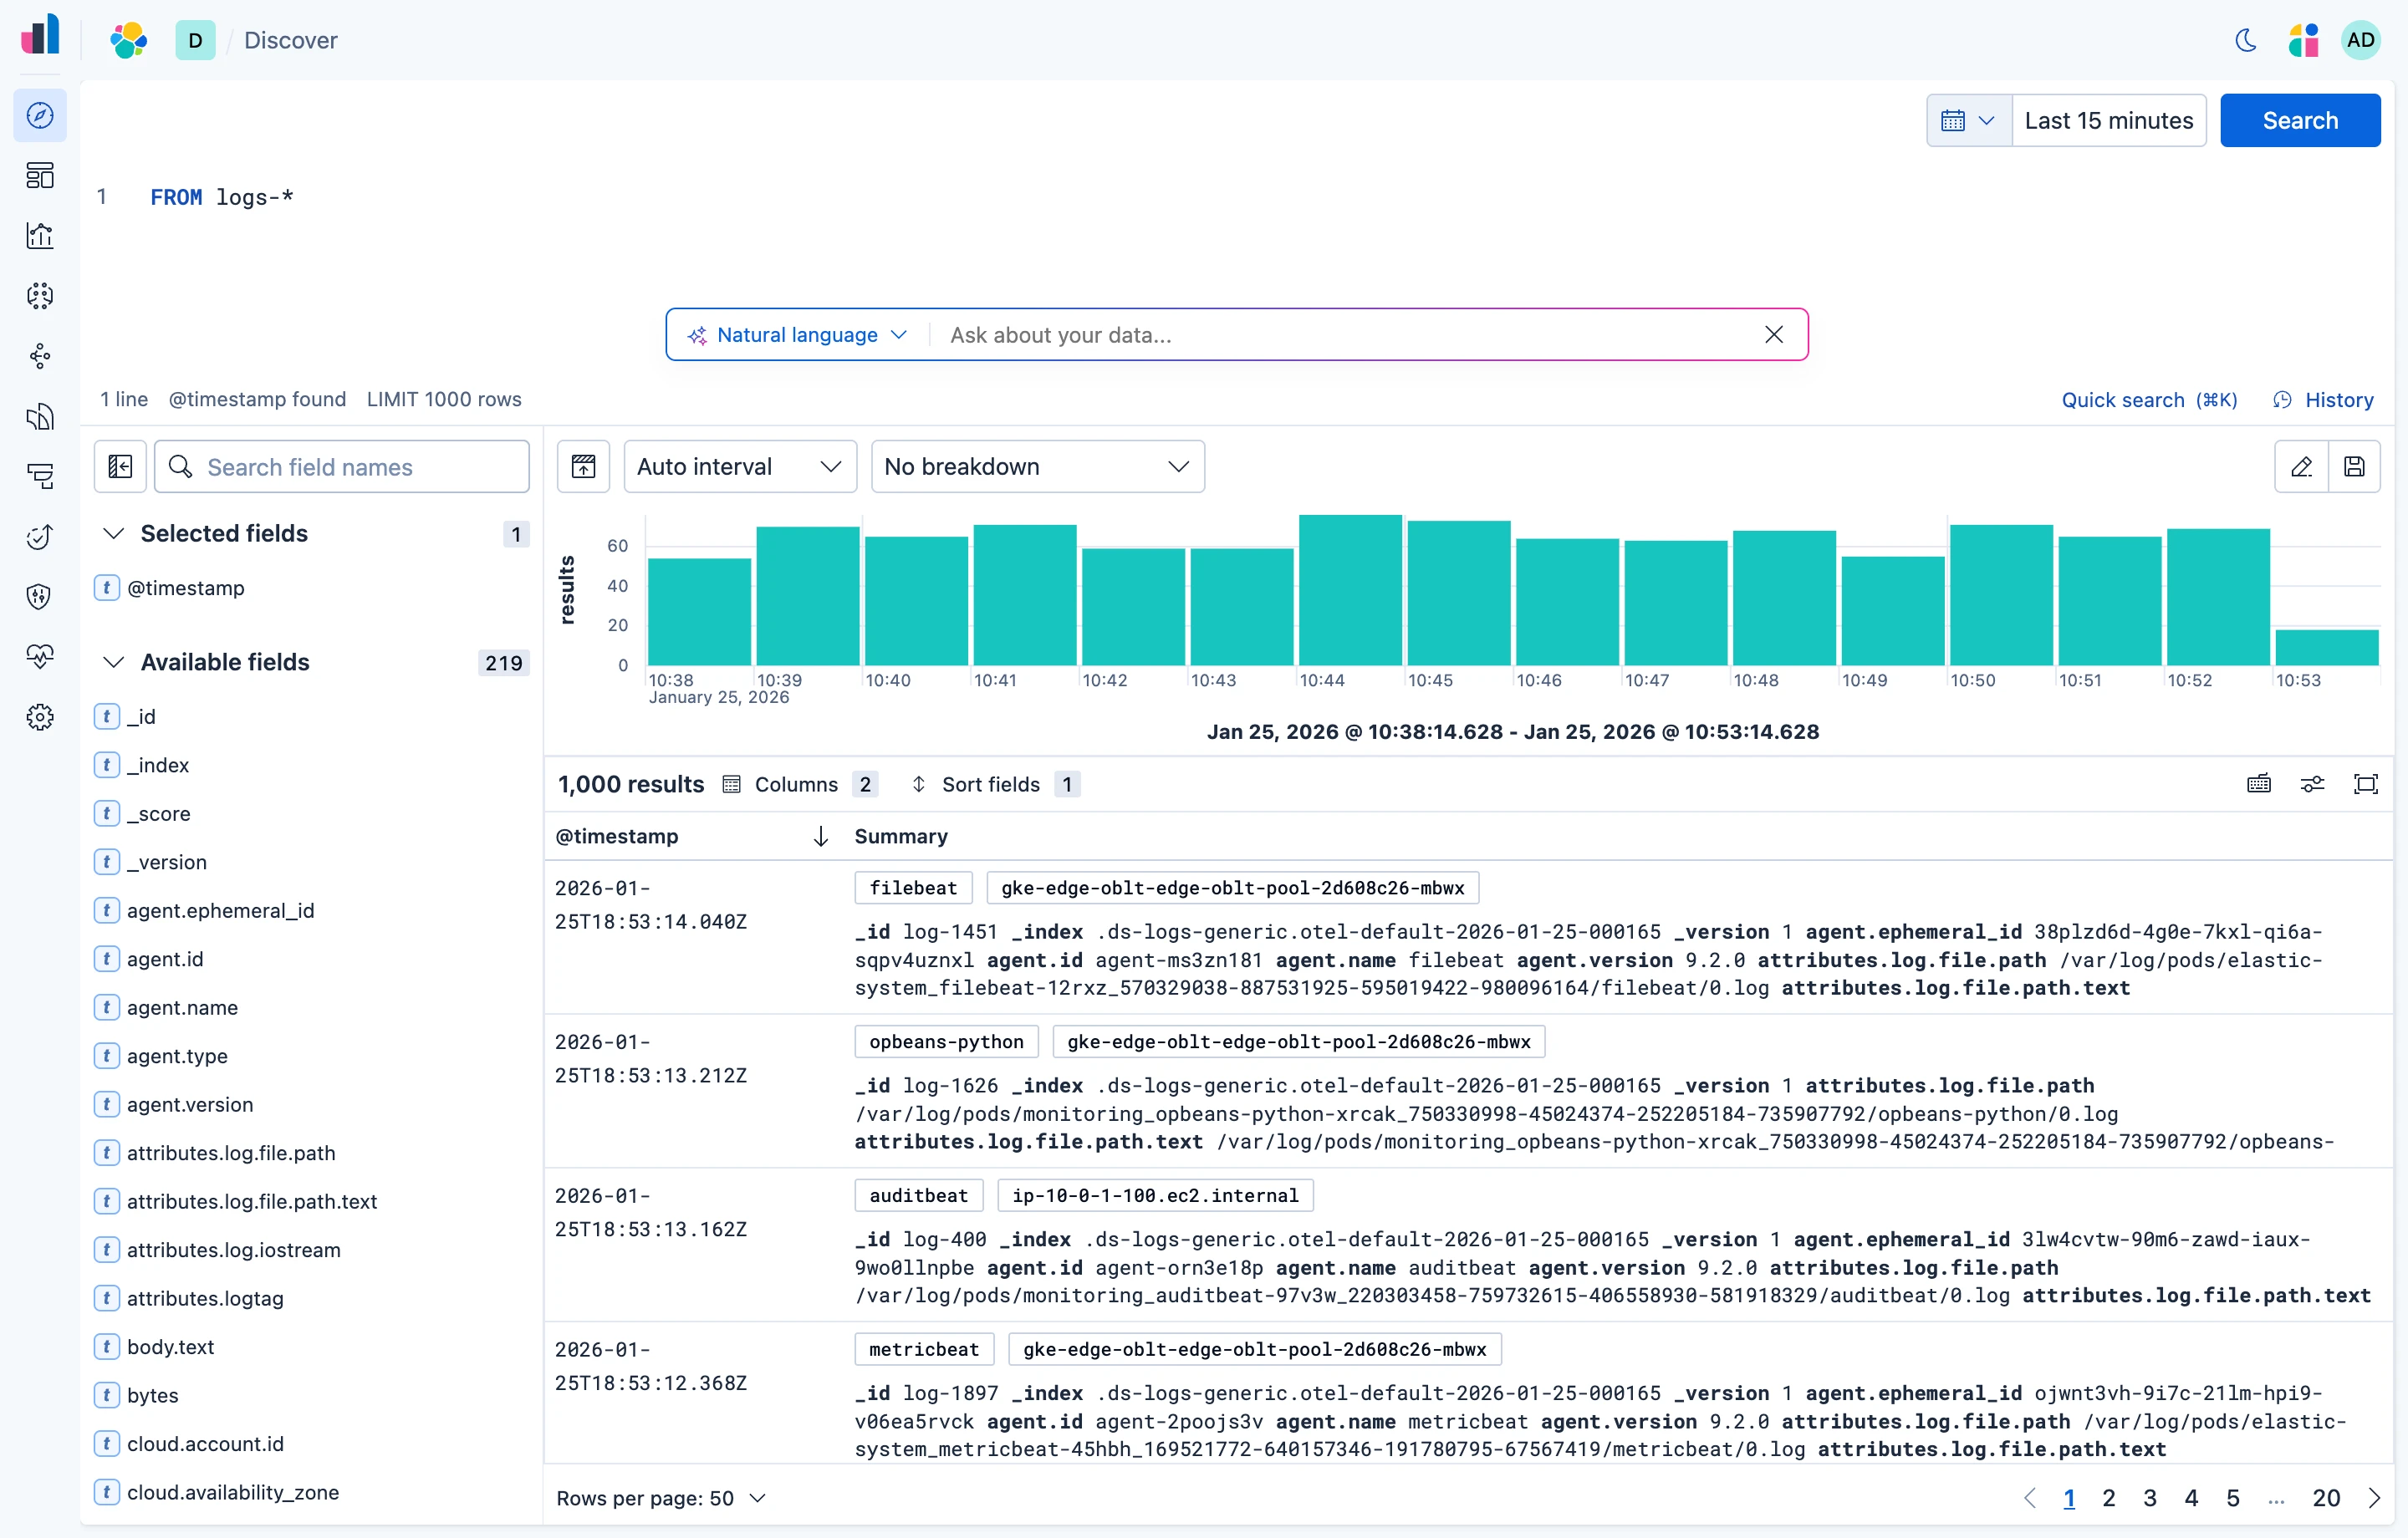Collapse the Available fields section

coord(114,662)
